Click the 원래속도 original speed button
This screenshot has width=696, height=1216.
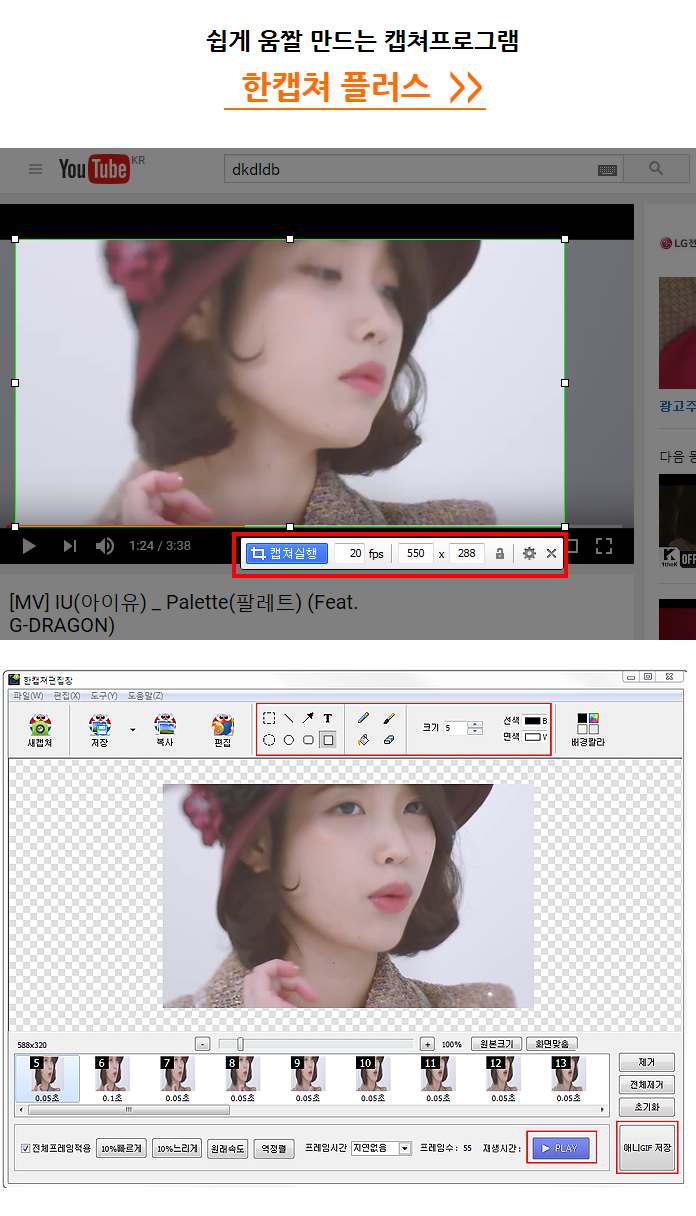tap(228, 1148)
